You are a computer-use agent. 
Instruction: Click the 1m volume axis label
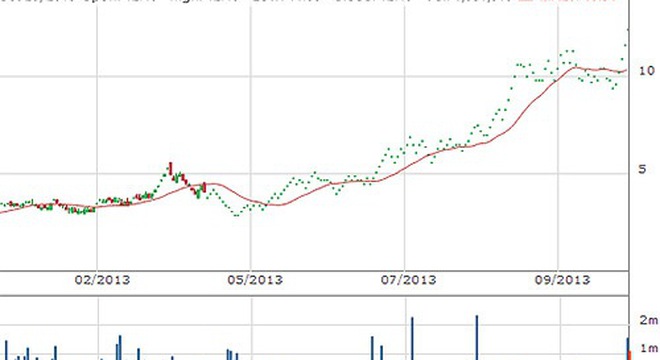point(649,348)
